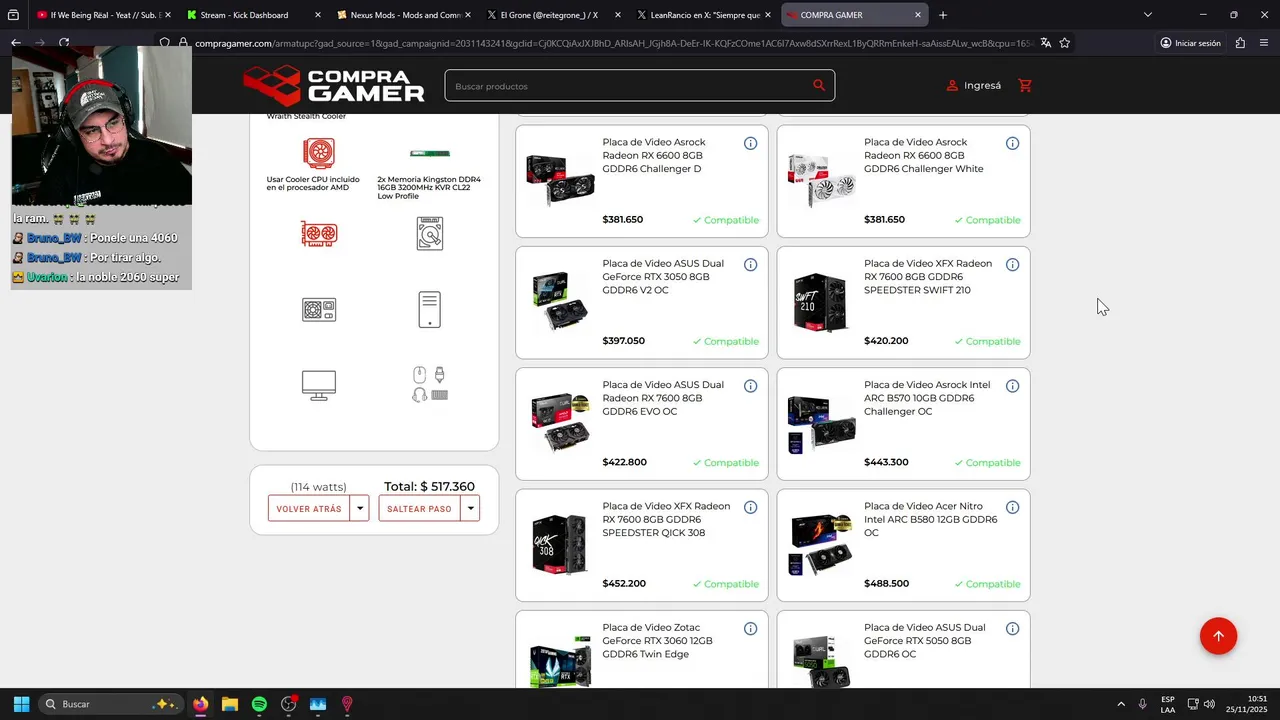Click the search magnifier icon

coord(819,85)
